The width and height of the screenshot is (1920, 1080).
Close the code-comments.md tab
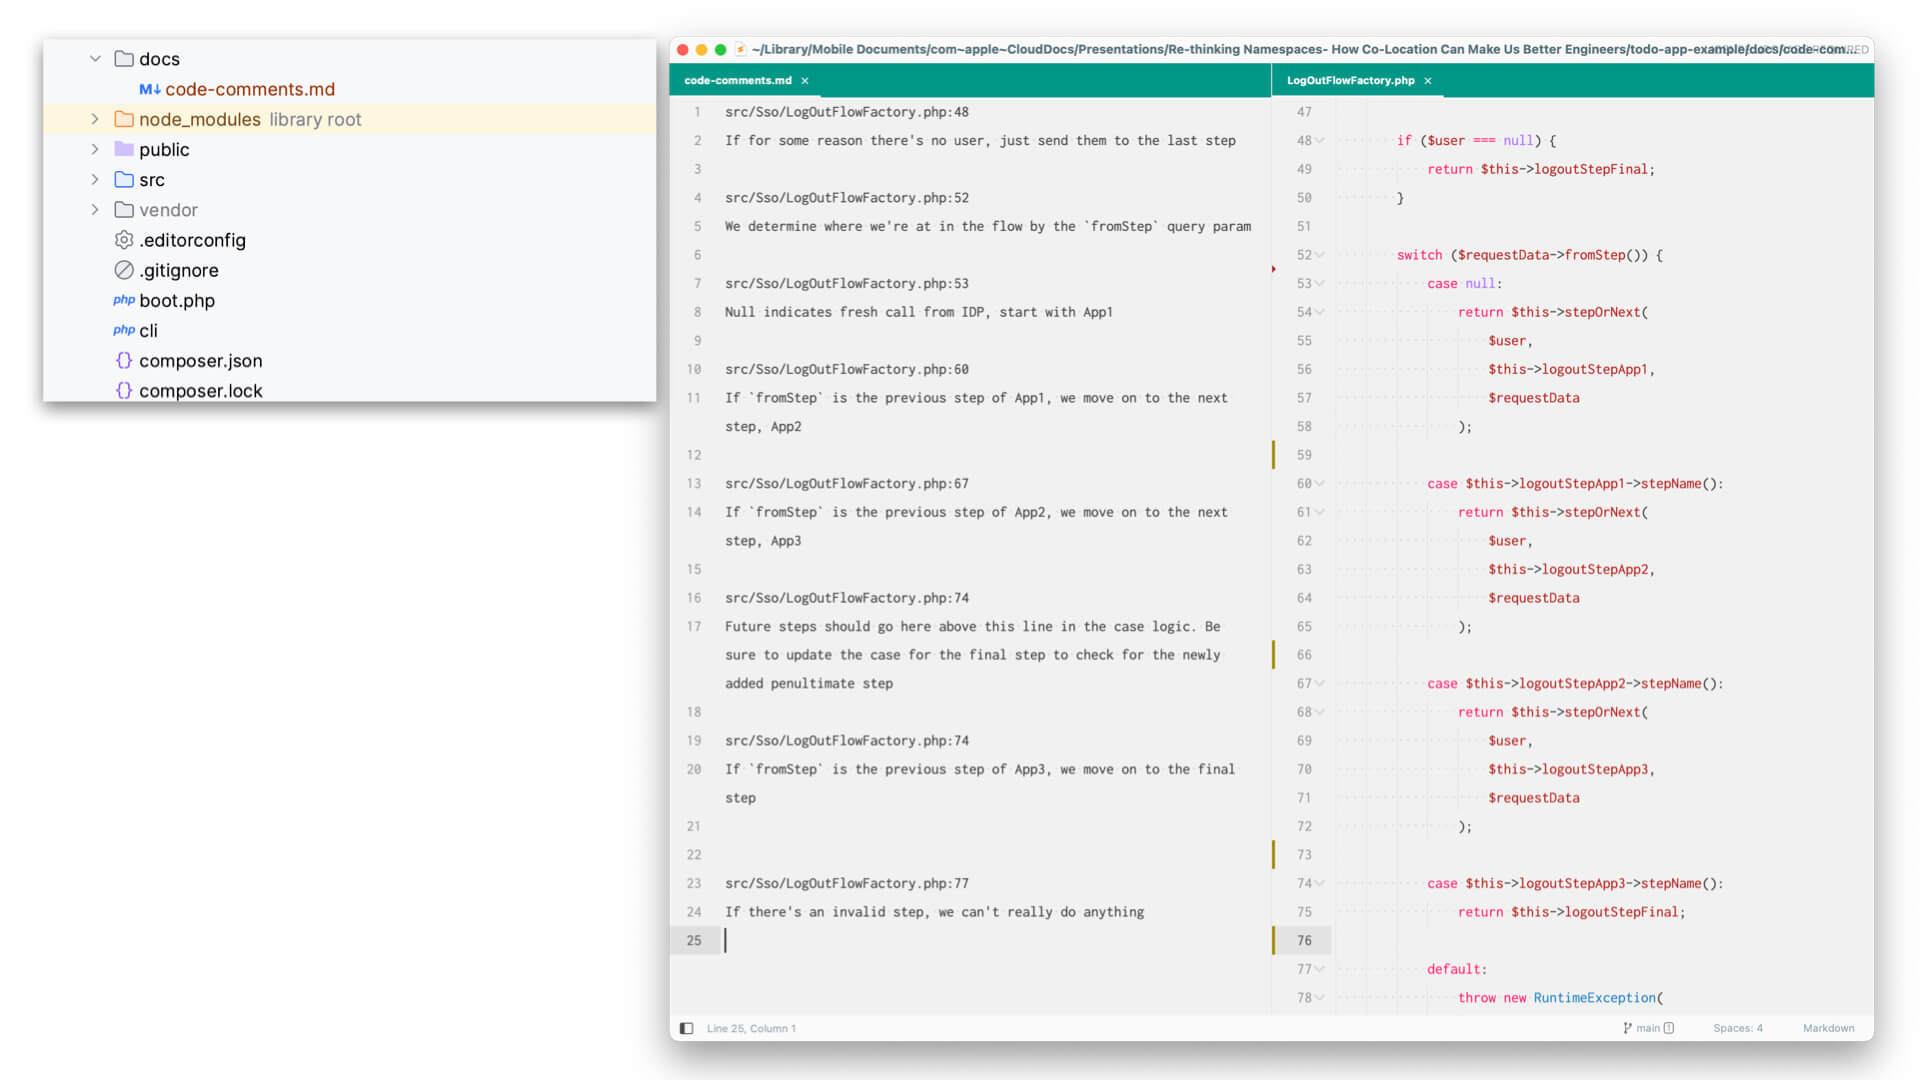(805, 81)
